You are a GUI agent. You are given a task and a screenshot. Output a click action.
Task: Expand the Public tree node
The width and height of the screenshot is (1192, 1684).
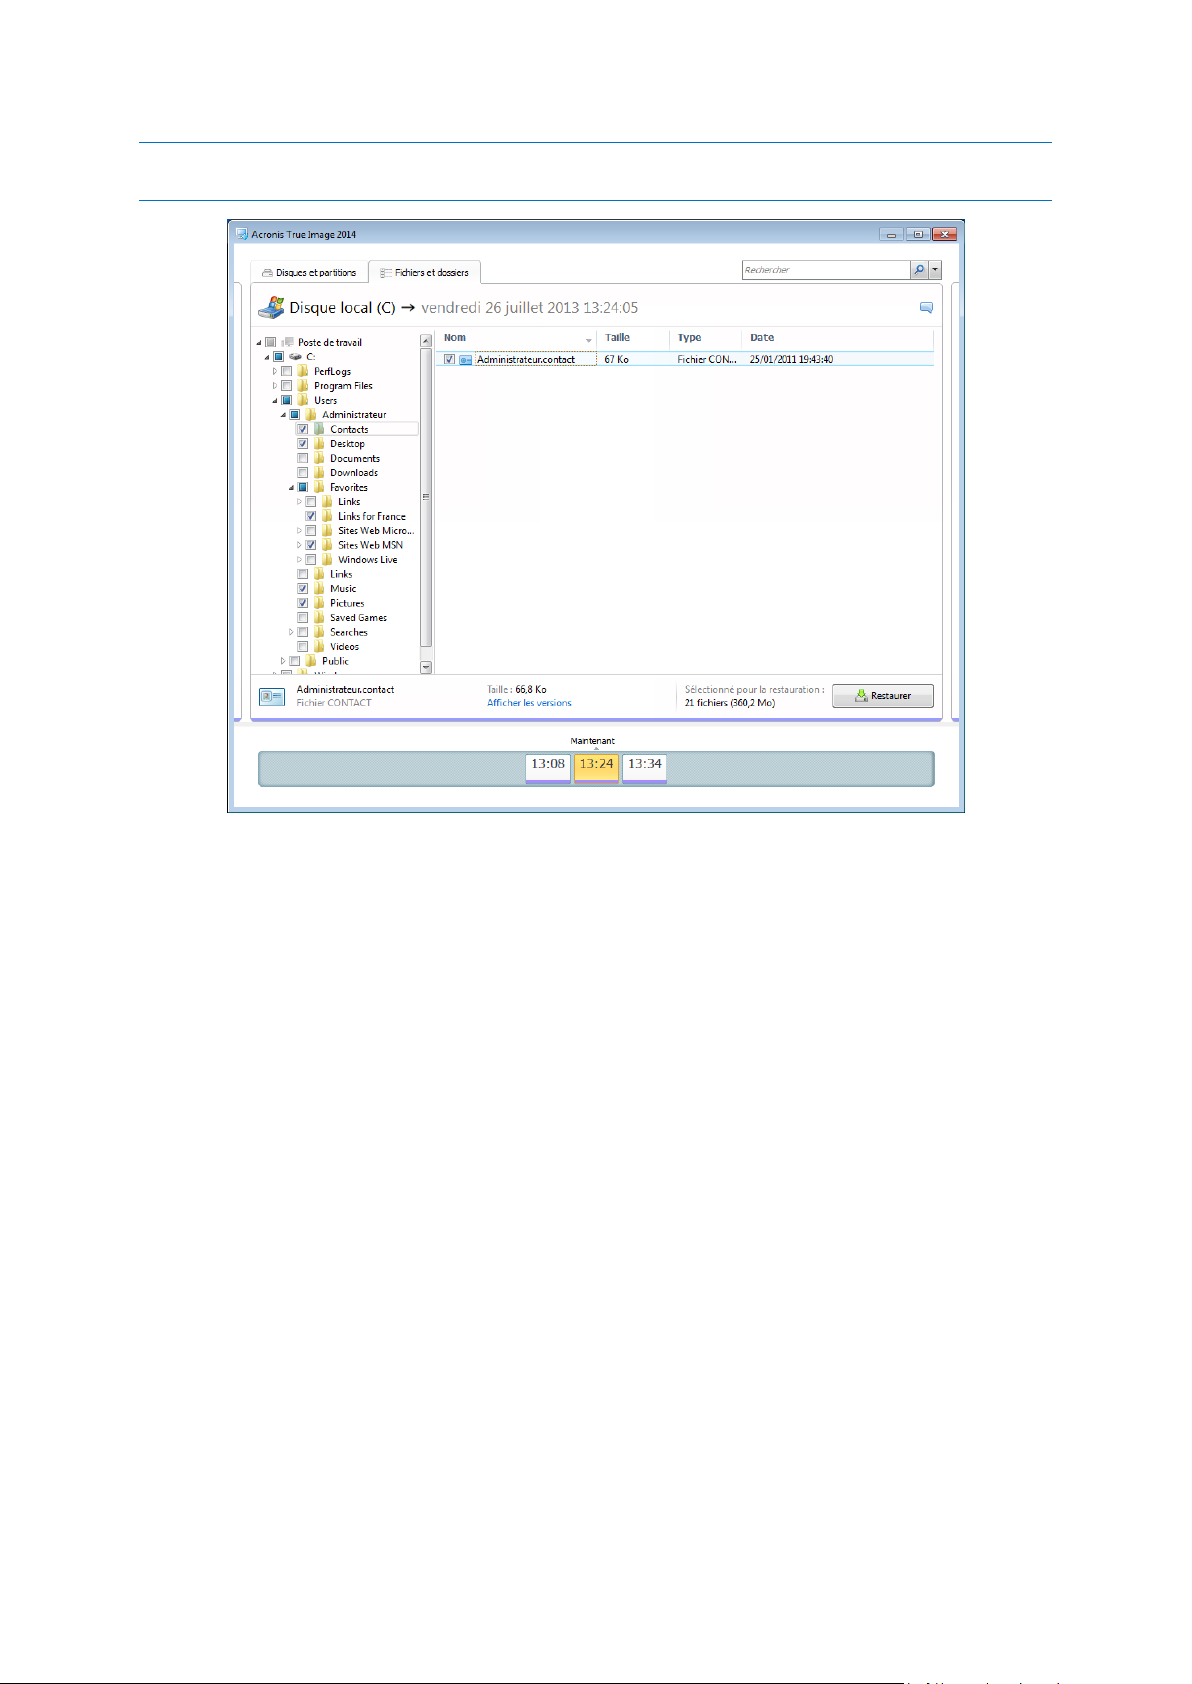click(x=283, y=661)
